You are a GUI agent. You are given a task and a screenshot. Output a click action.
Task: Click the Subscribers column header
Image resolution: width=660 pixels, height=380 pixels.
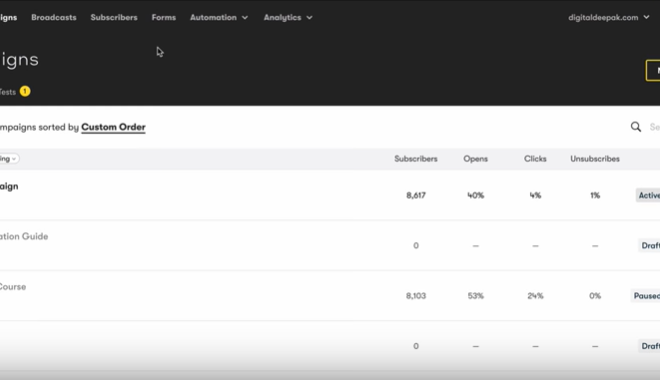[416, 159]
